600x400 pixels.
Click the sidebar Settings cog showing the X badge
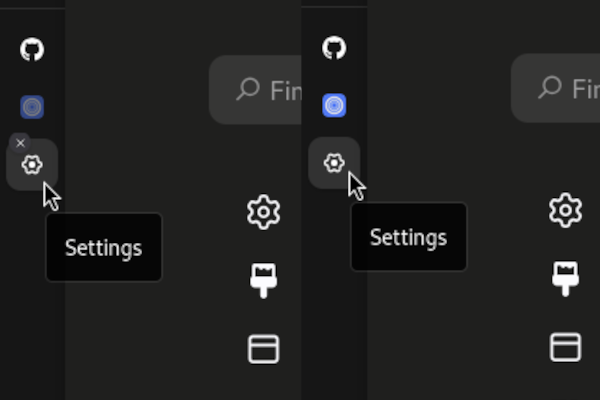click(32, 165)
